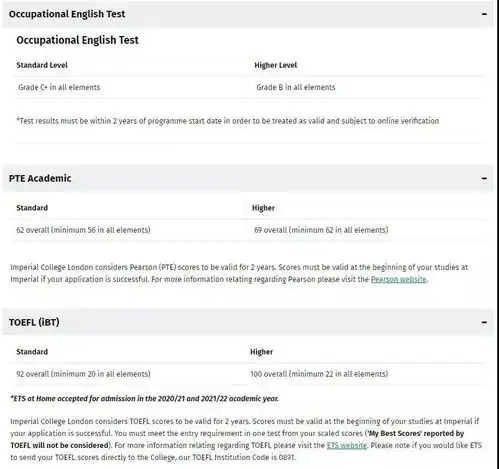Toggle the PTE Academic accordion header title
The image size is (499, 469).
pyautogui.click(x=40, y=178)
